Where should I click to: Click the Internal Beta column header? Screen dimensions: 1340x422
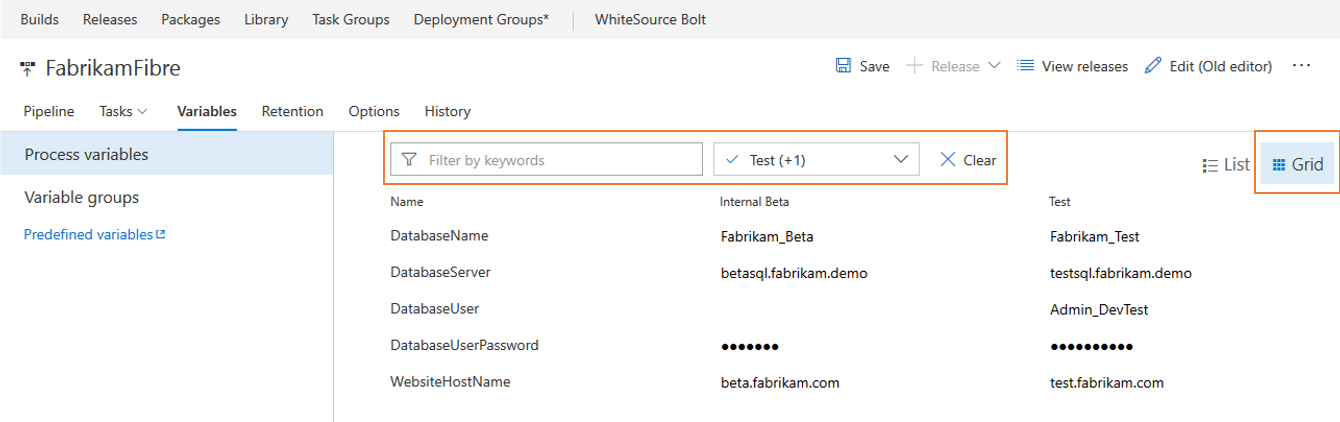click(755, 201)
